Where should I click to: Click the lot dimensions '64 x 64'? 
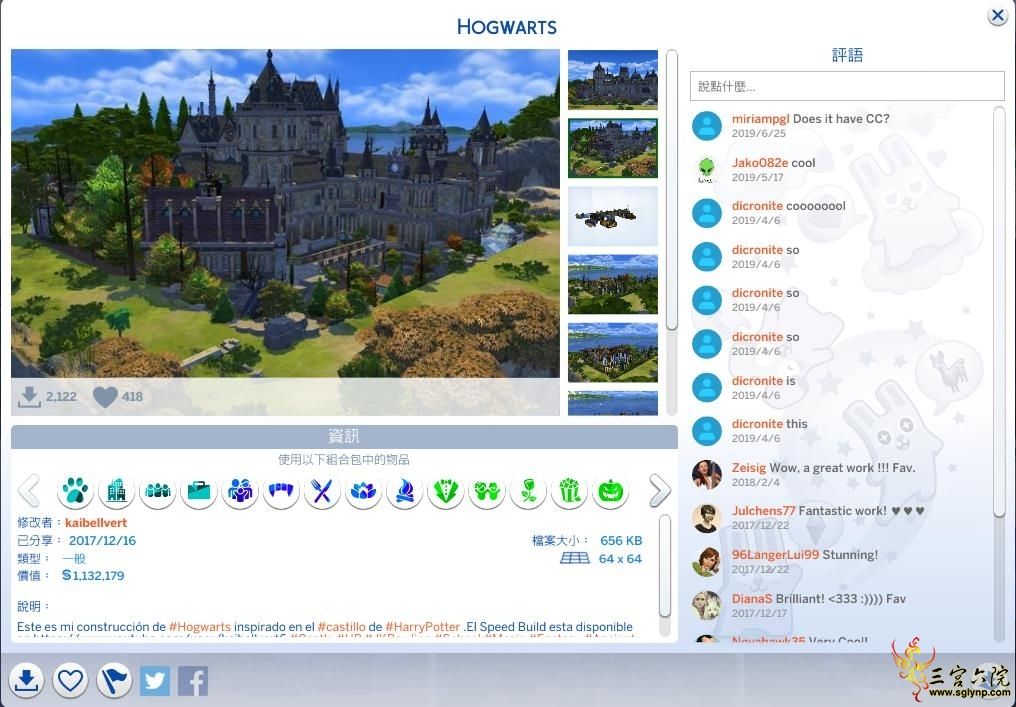click(x=620, y=559)
